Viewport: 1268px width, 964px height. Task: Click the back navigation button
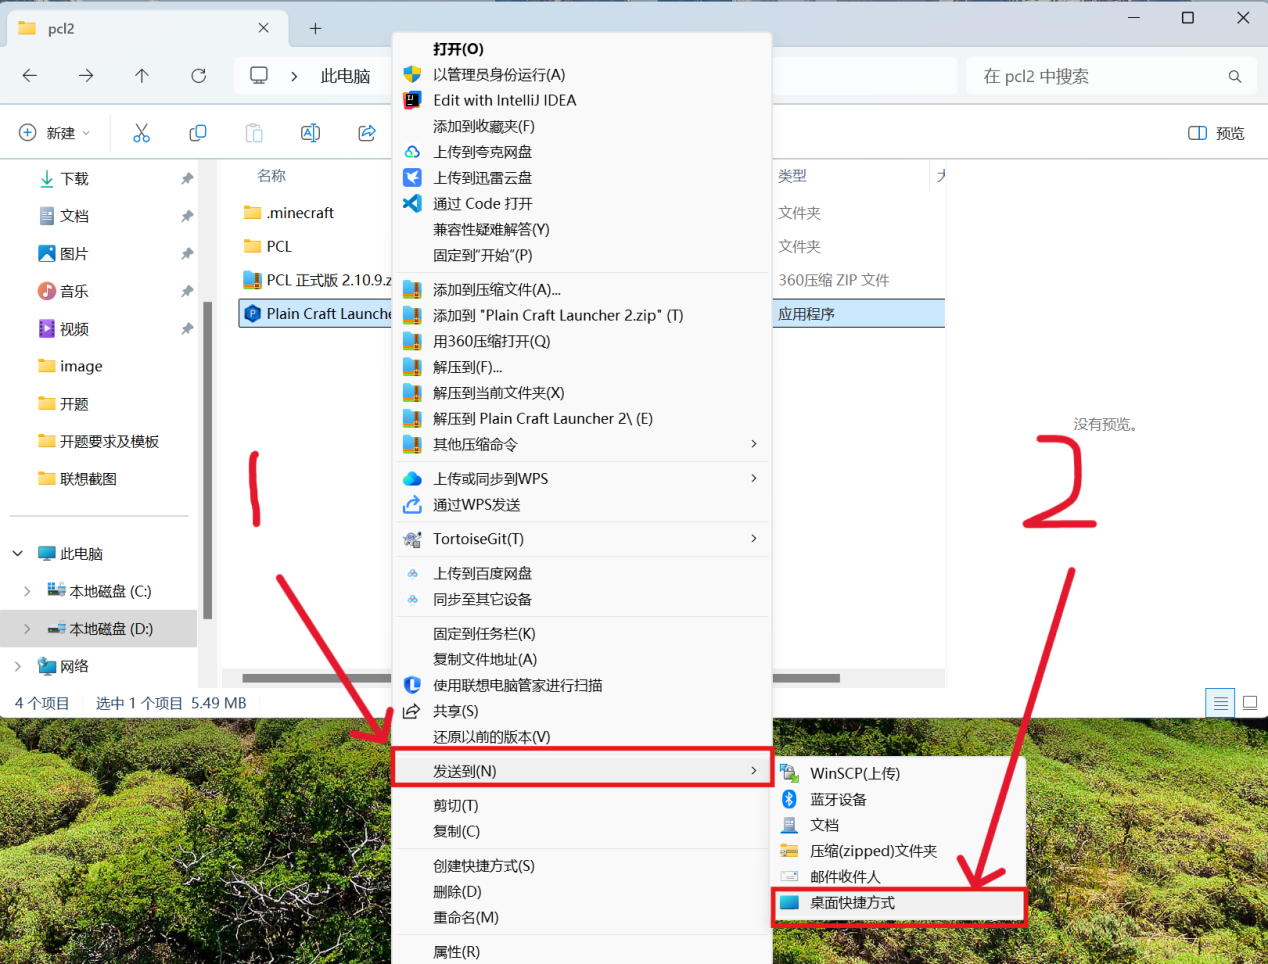click(29, 75)
